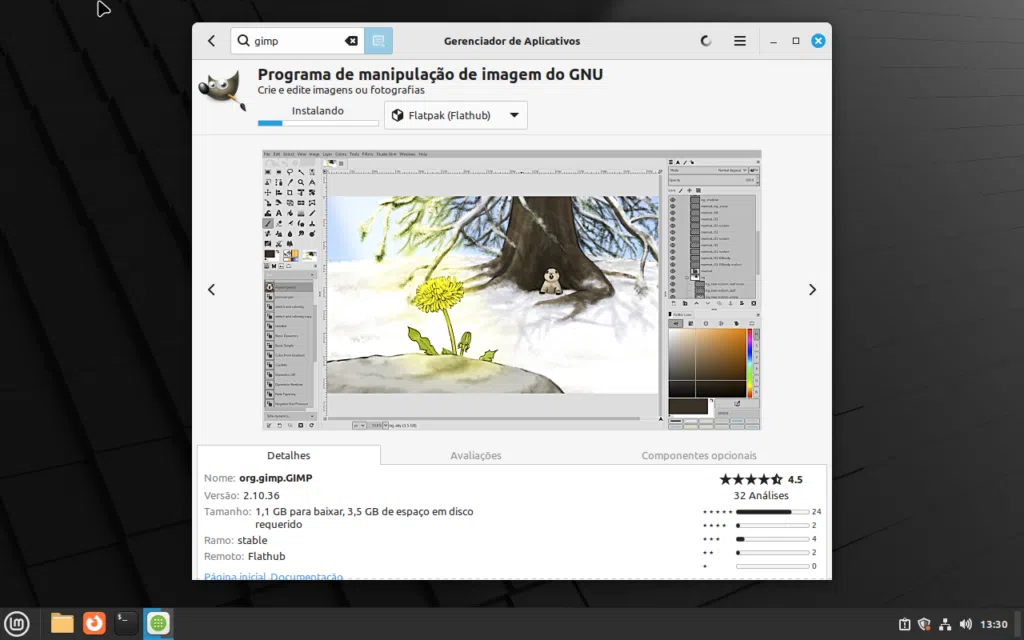Click the Instalando progress bar

pyautogui.click(x=317, y=121)
